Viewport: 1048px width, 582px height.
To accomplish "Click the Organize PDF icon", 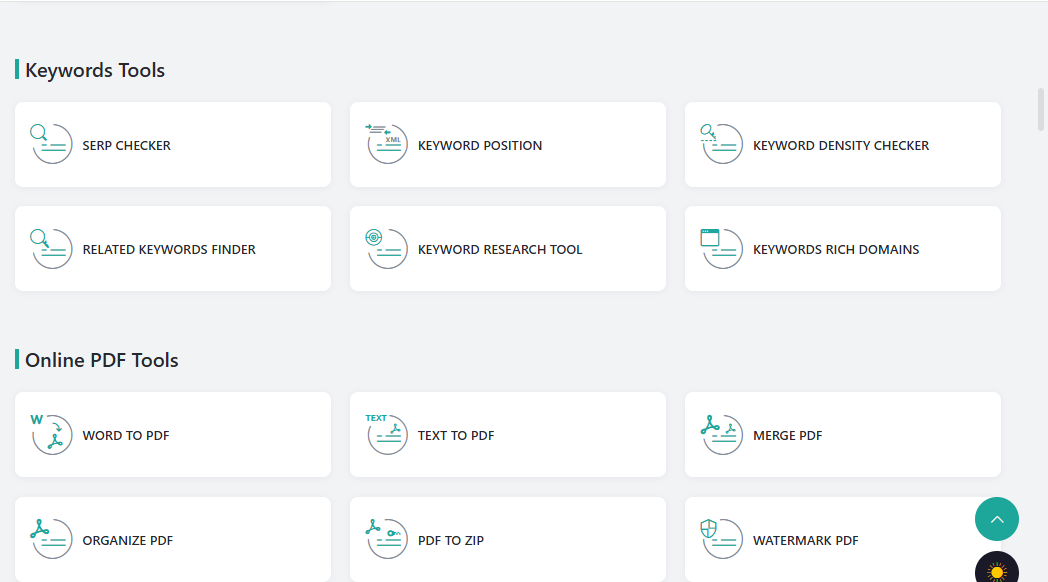I will pos(51,539).
